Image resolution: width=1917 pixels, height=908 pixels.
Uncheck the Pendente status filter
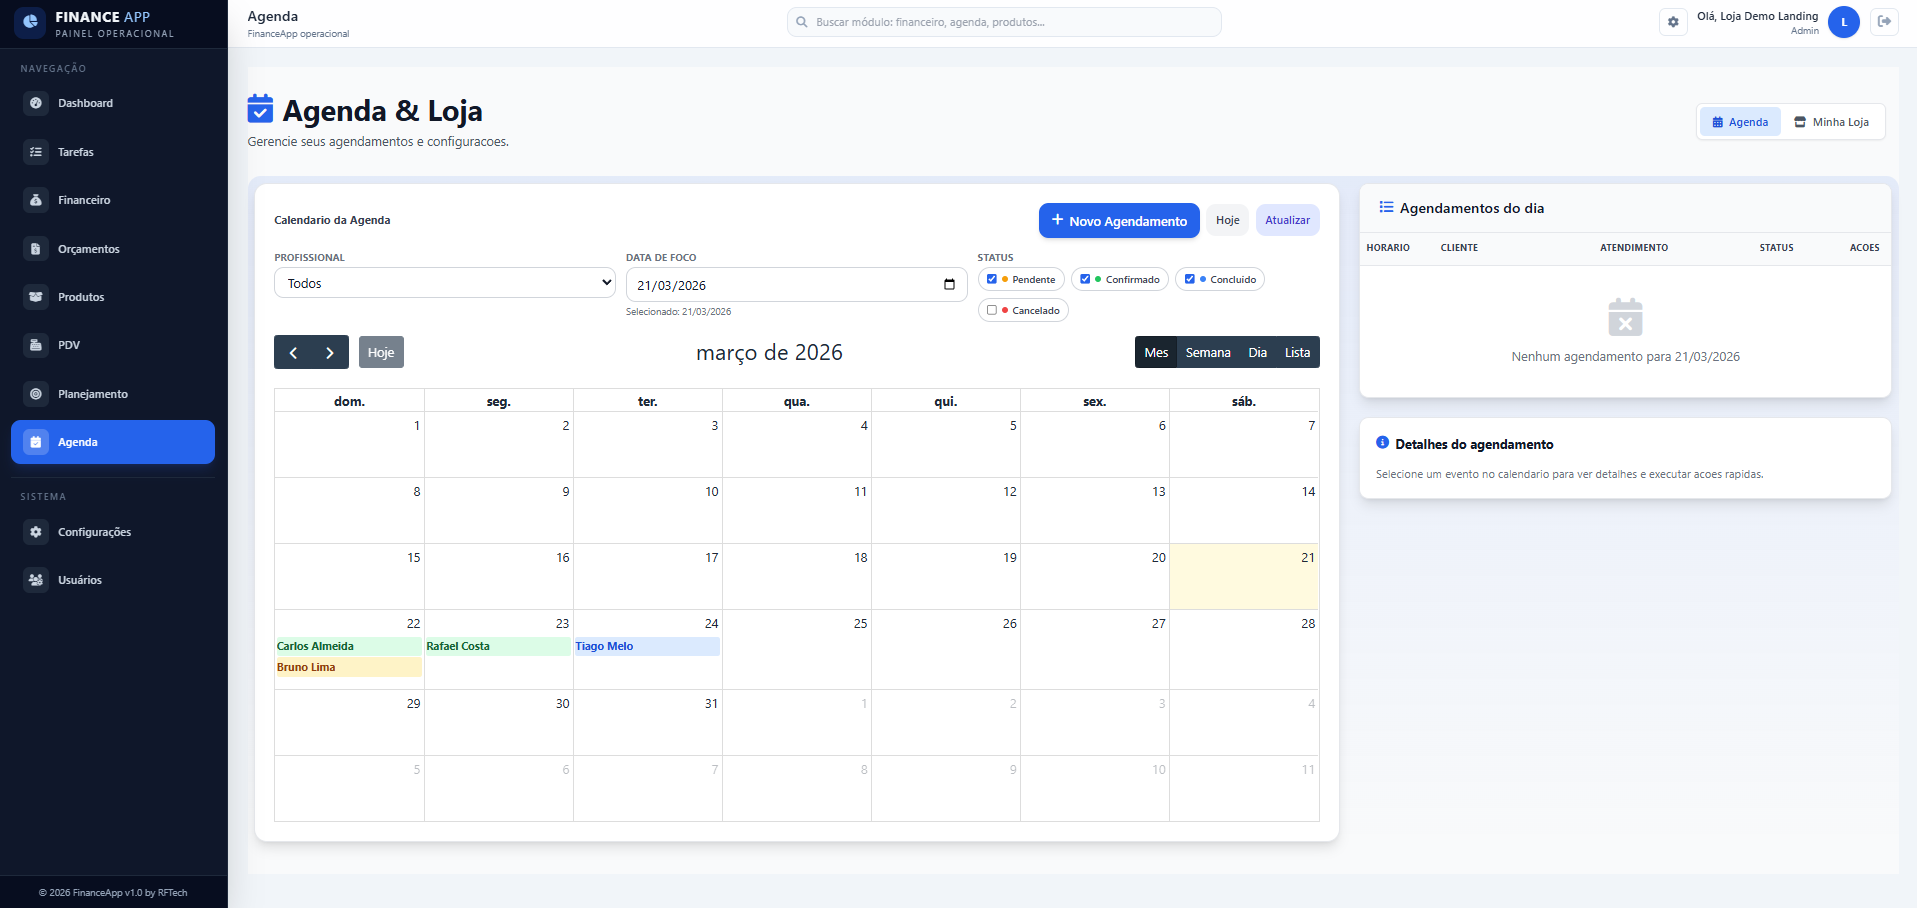[x=992, y=280]
